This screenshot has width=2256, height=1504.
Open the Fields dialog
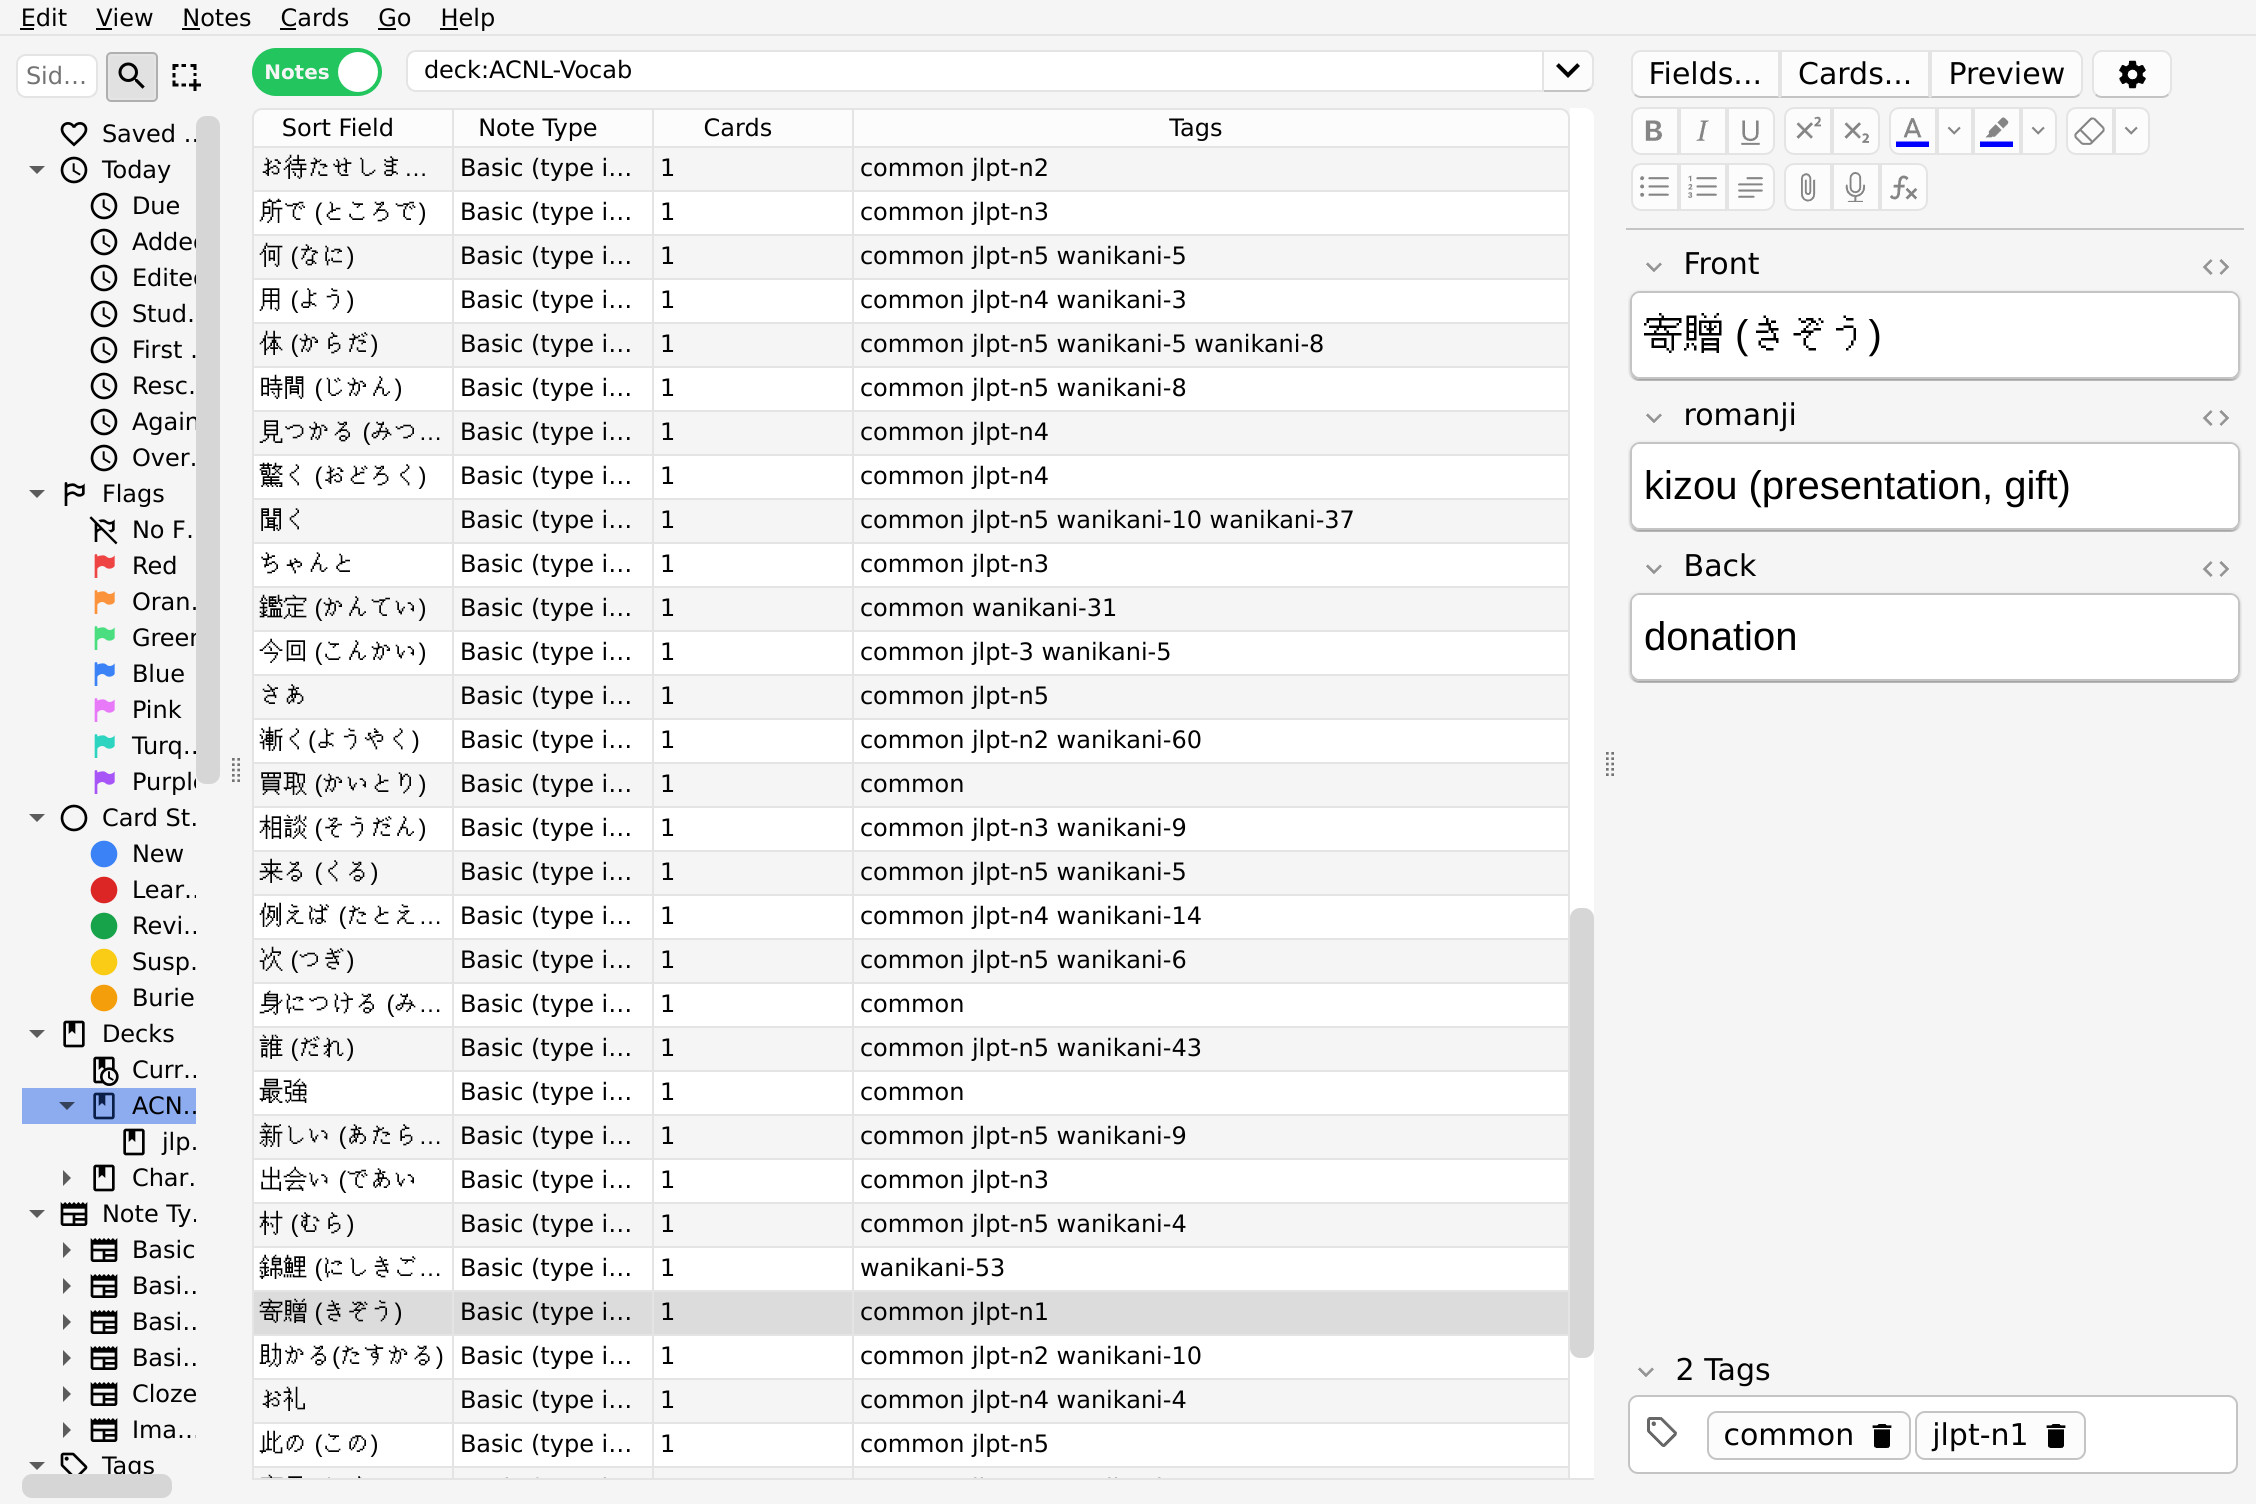pyautogui.click(x=1704, y=73)
